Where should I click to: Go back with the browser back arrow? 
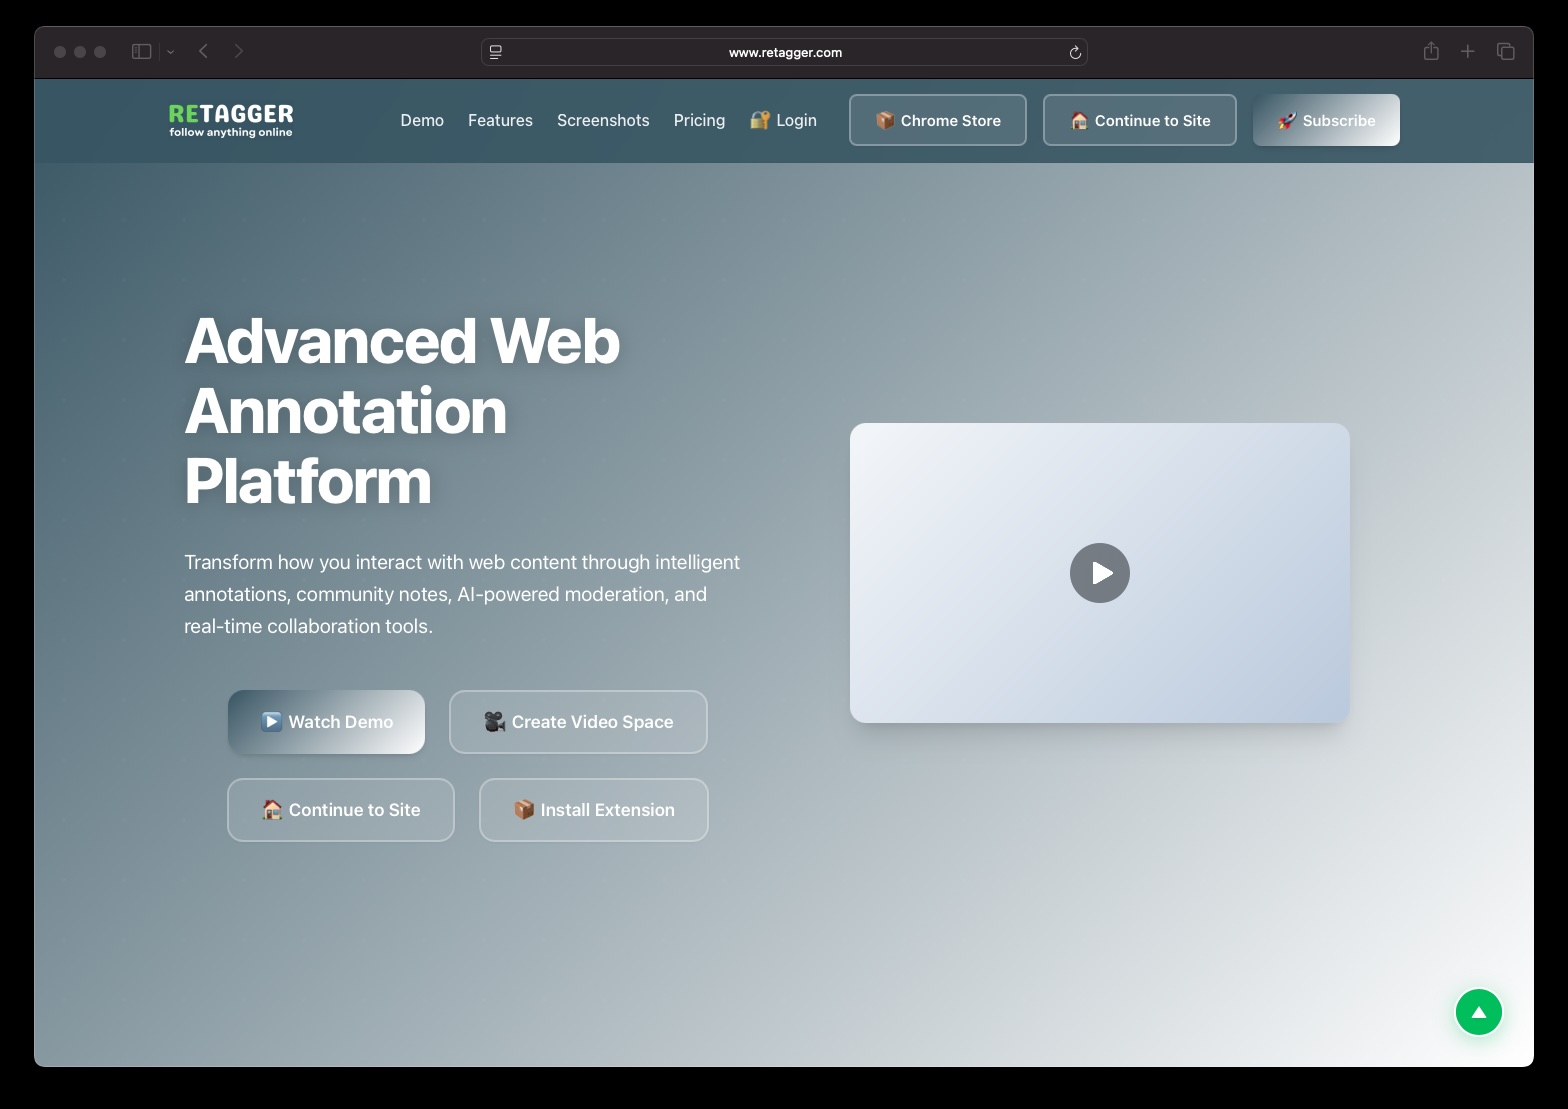coord(203,52)
